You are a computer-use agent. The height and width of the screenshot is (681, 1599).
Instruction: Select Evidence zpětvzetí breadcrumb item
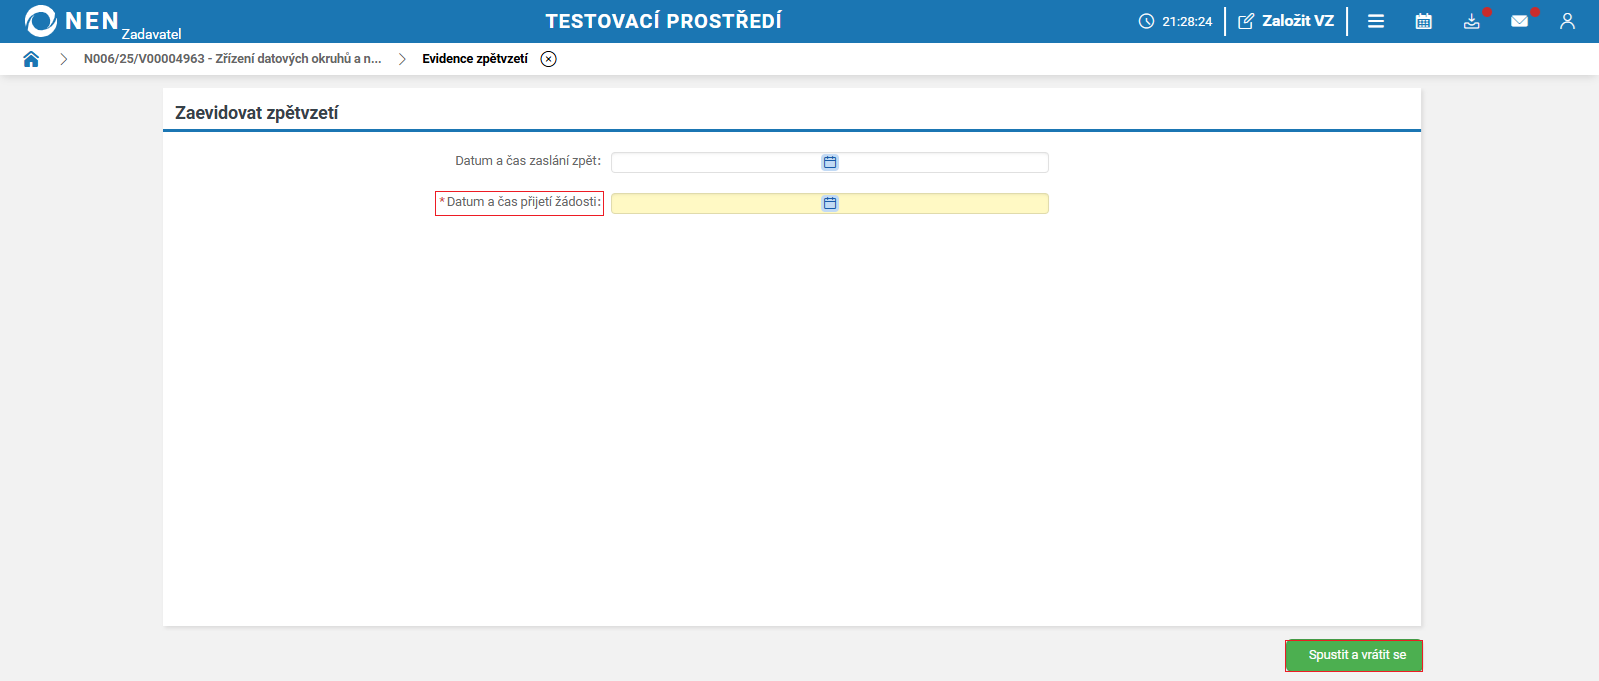click(475, 59)
